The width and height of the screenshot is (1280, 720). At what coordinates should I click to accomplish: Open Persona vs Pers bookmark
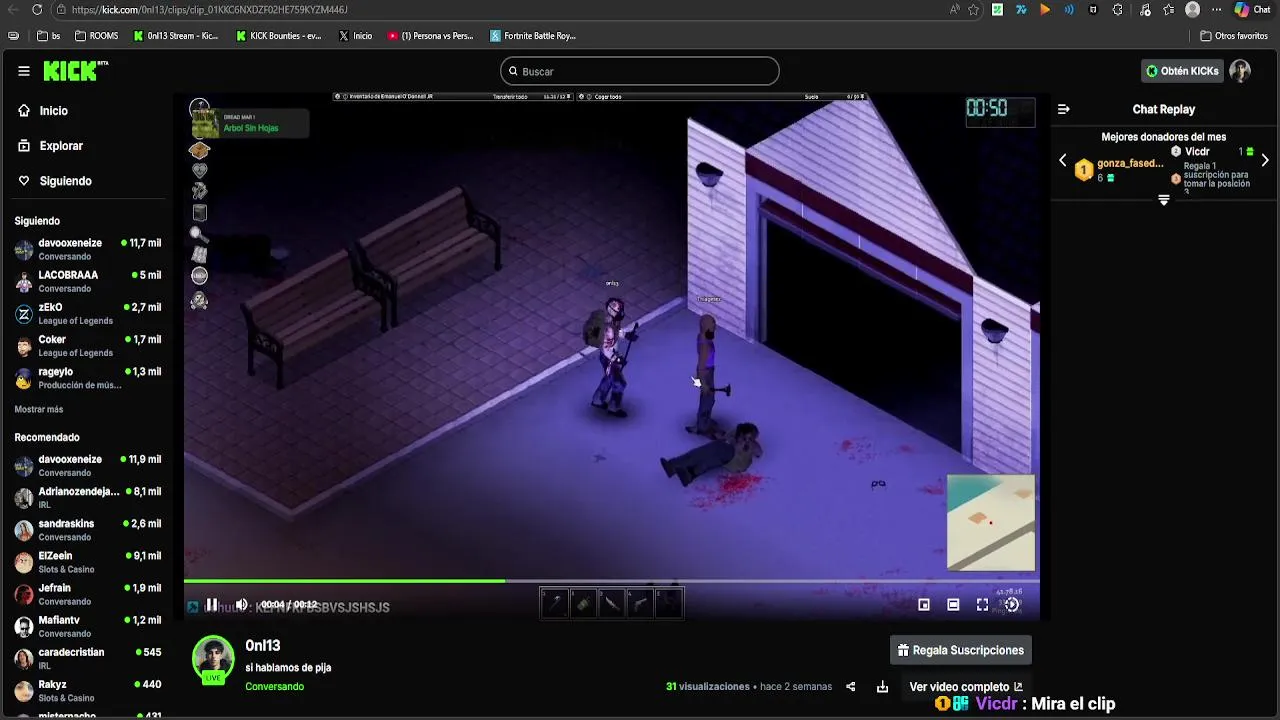(431, 36)
